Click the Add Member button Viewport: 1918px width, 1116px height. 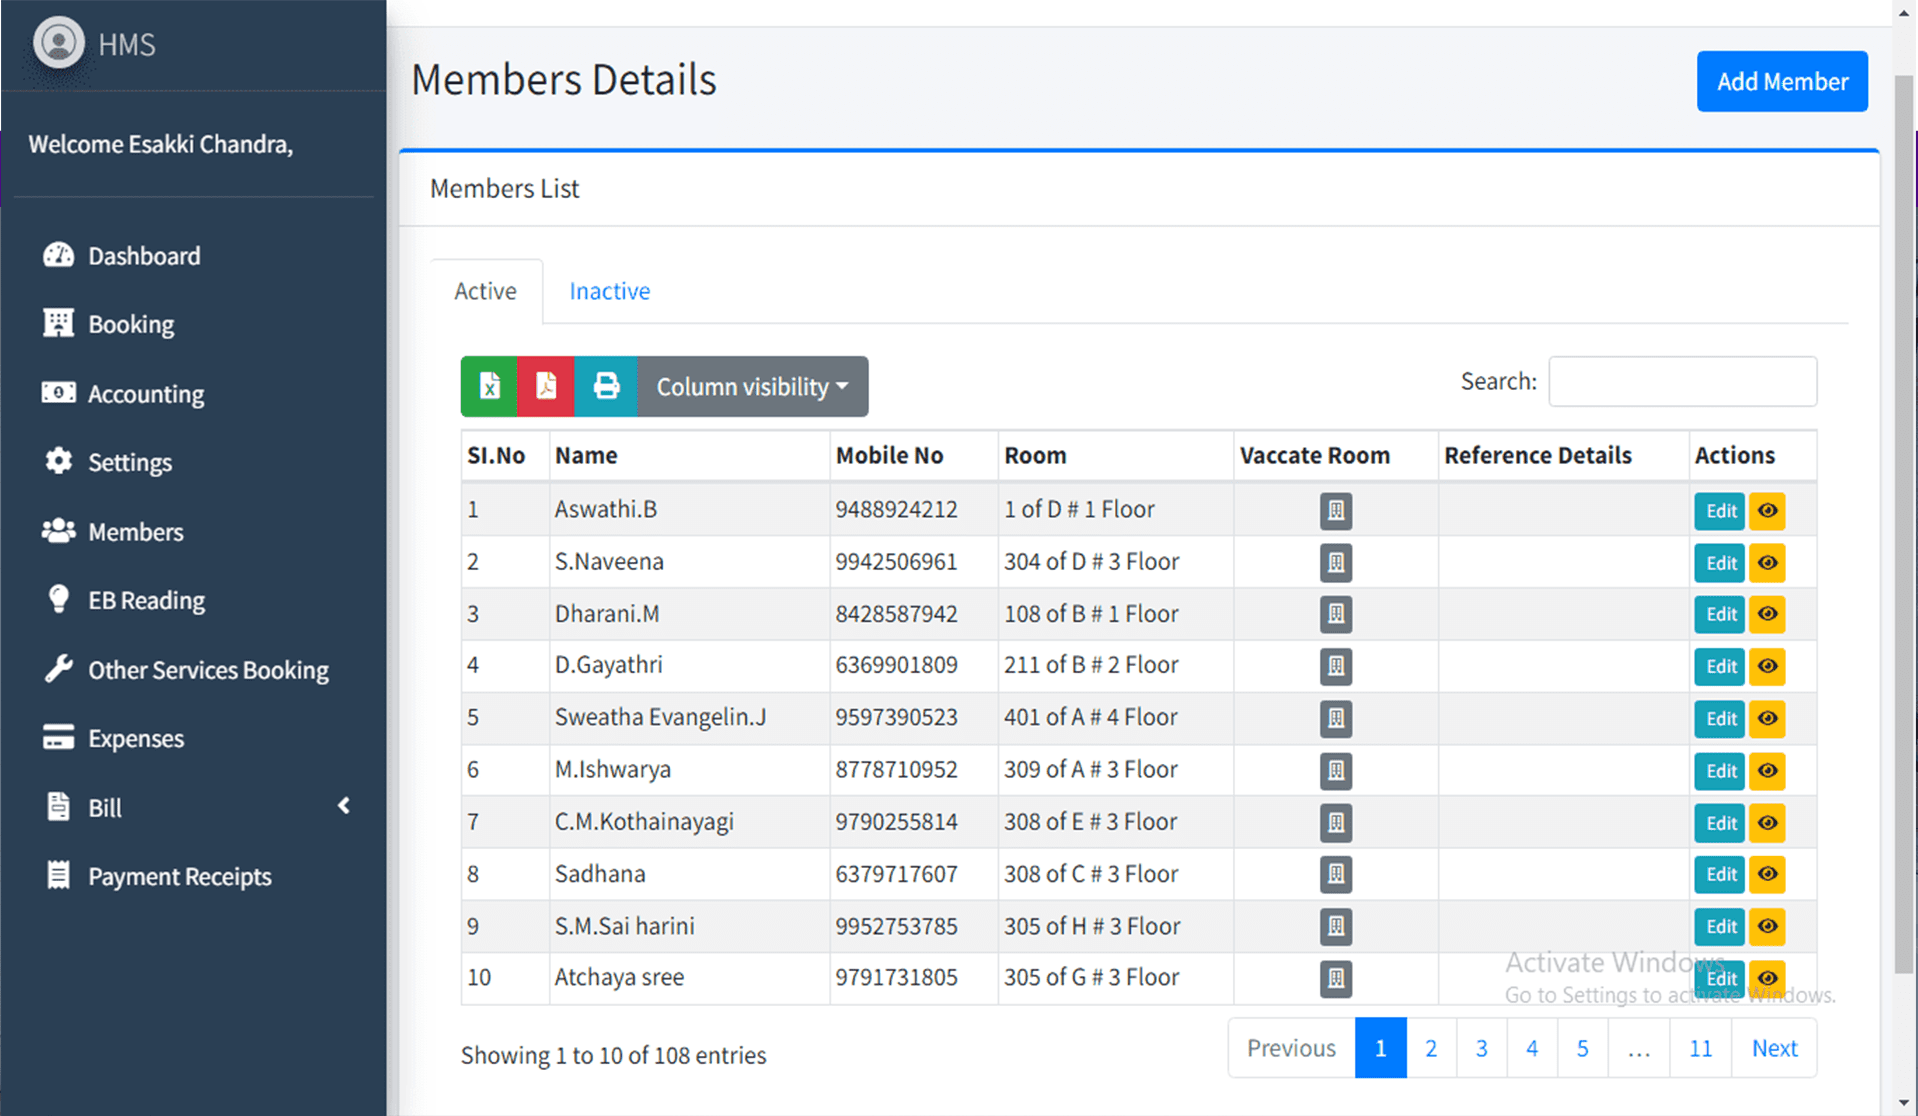(x=1782, y=81)
